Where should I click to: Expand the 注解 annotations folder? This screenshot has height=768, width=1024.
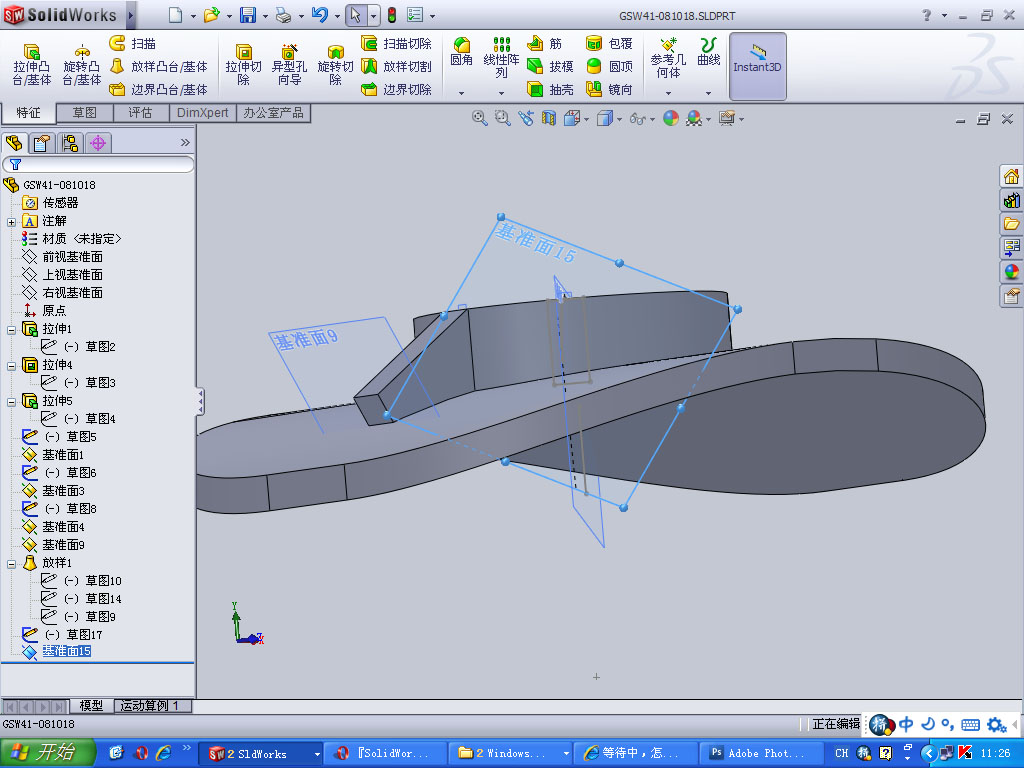tap(11, 222)
